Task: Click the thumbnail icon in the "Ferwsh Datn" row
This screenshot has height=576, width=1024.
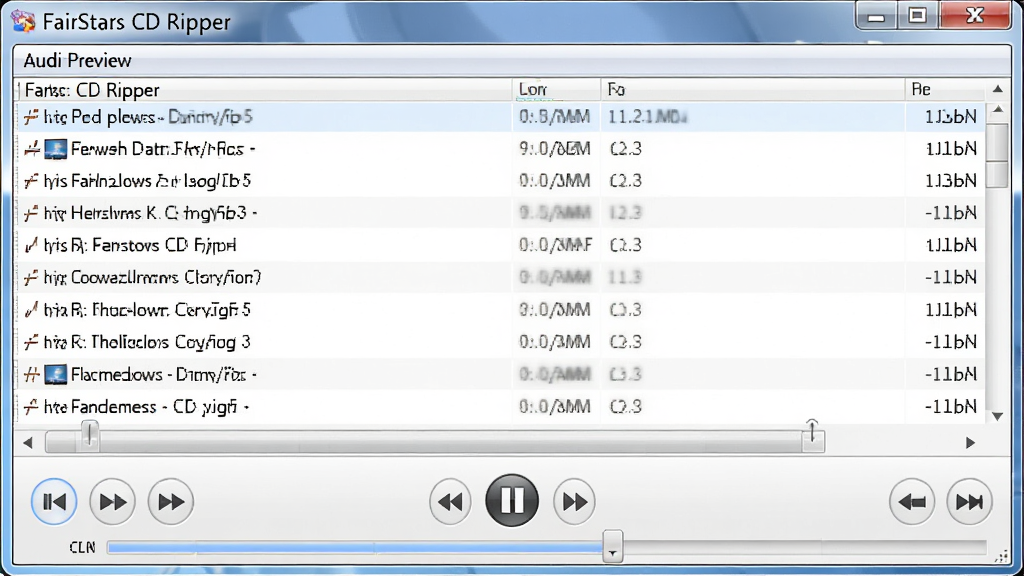Action: pyautogui.click(x=56, y=149)
